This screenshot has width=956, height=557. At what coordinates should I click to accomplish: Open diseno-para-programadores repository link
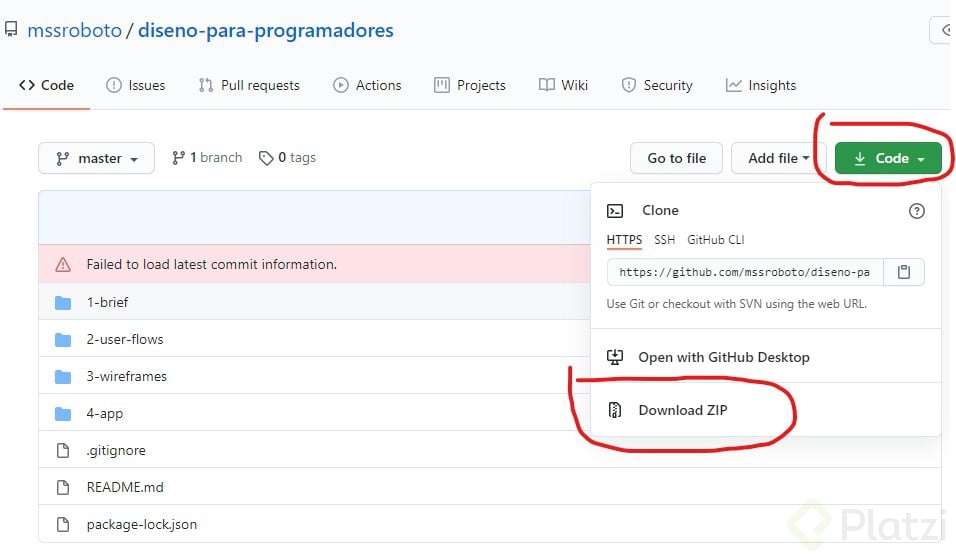click(x=266, y=30)
